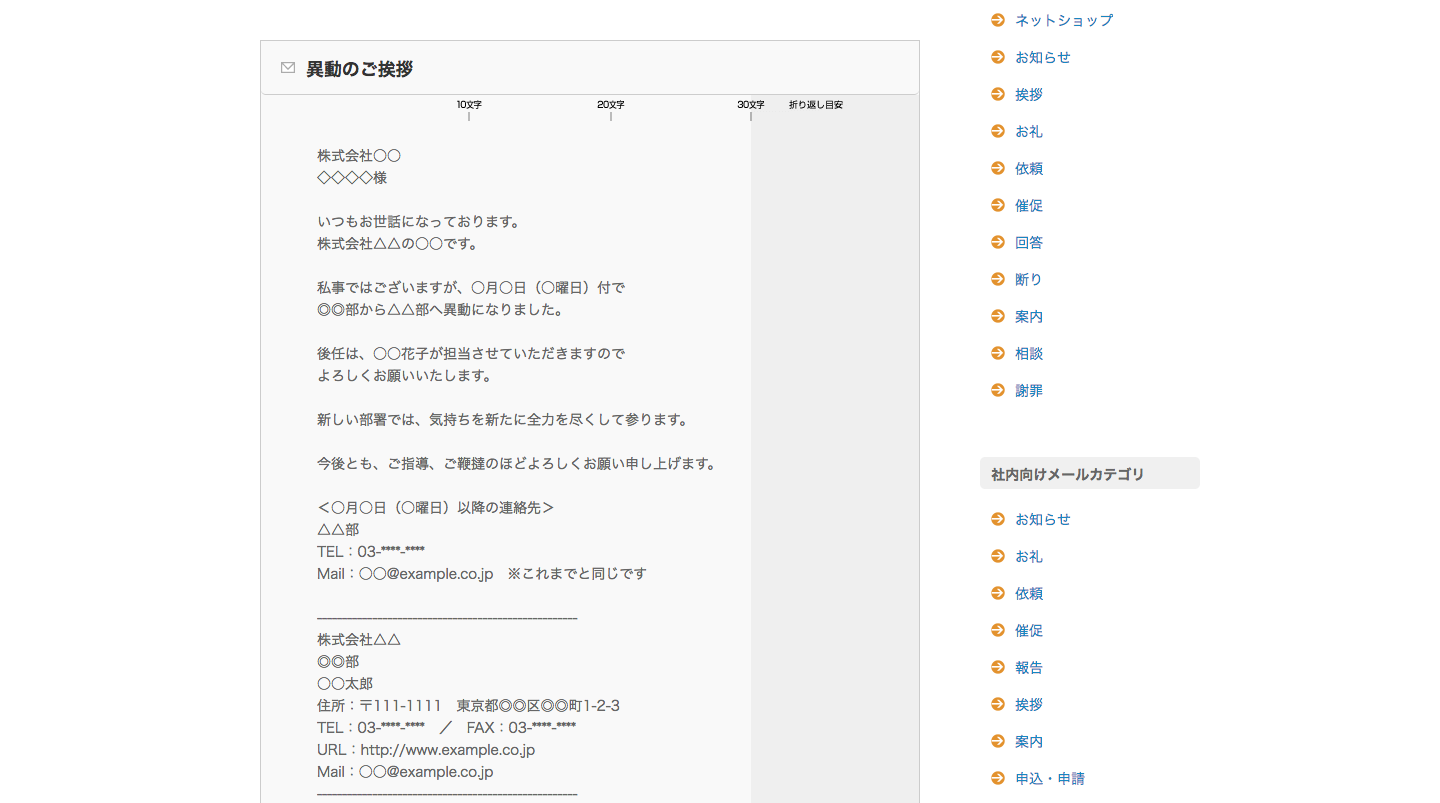Image resolution: width=1440 pixels, height=803 pixels.
Task: Click the orange arrow icon beside ネットショップ
Action: (997, 20)
